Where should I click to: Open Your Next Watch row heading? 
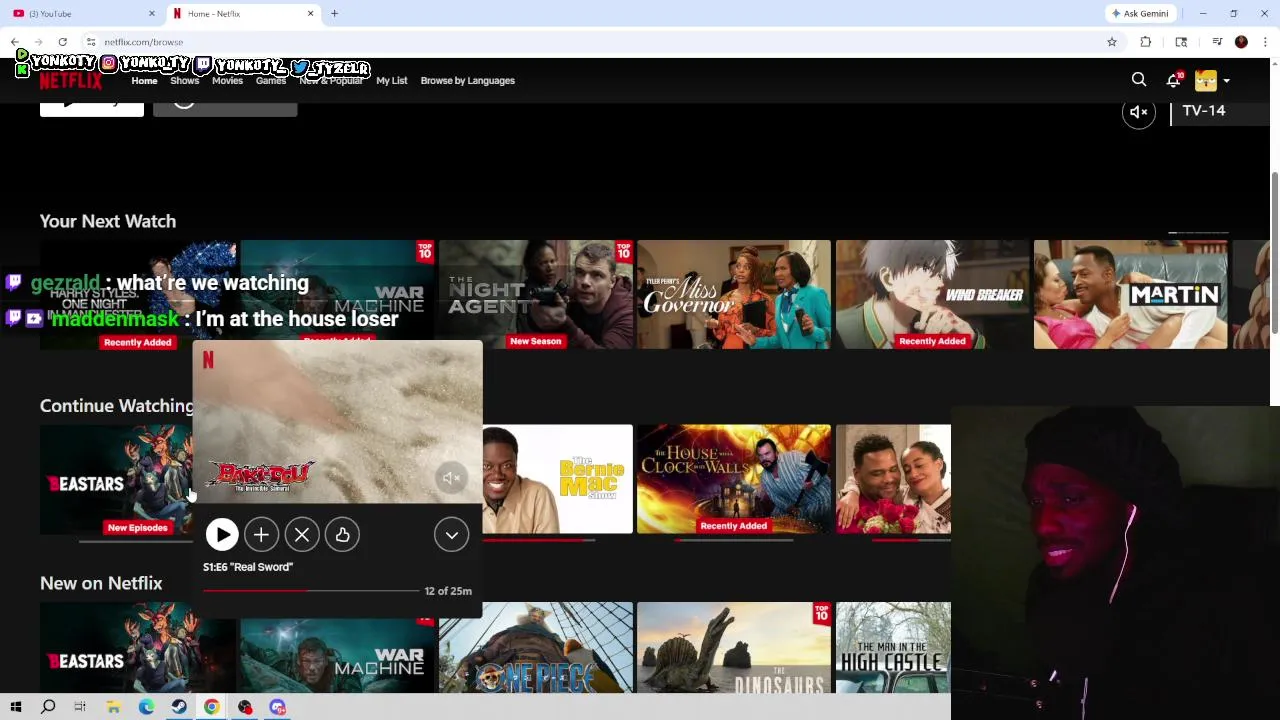coord(108,221)
